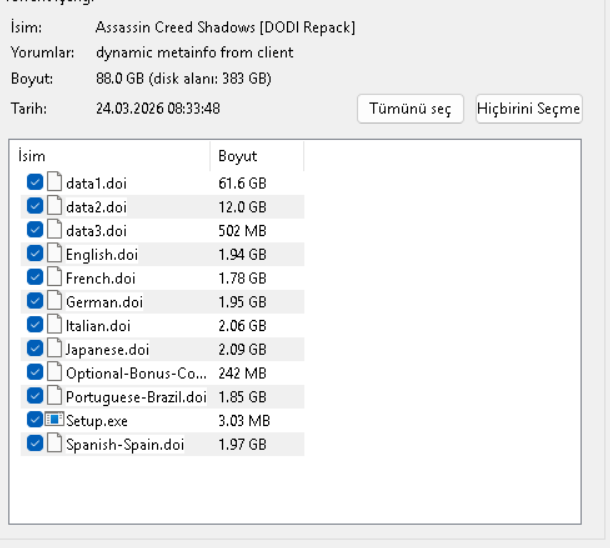Click the Setup.exe application icon

point(54,419)
